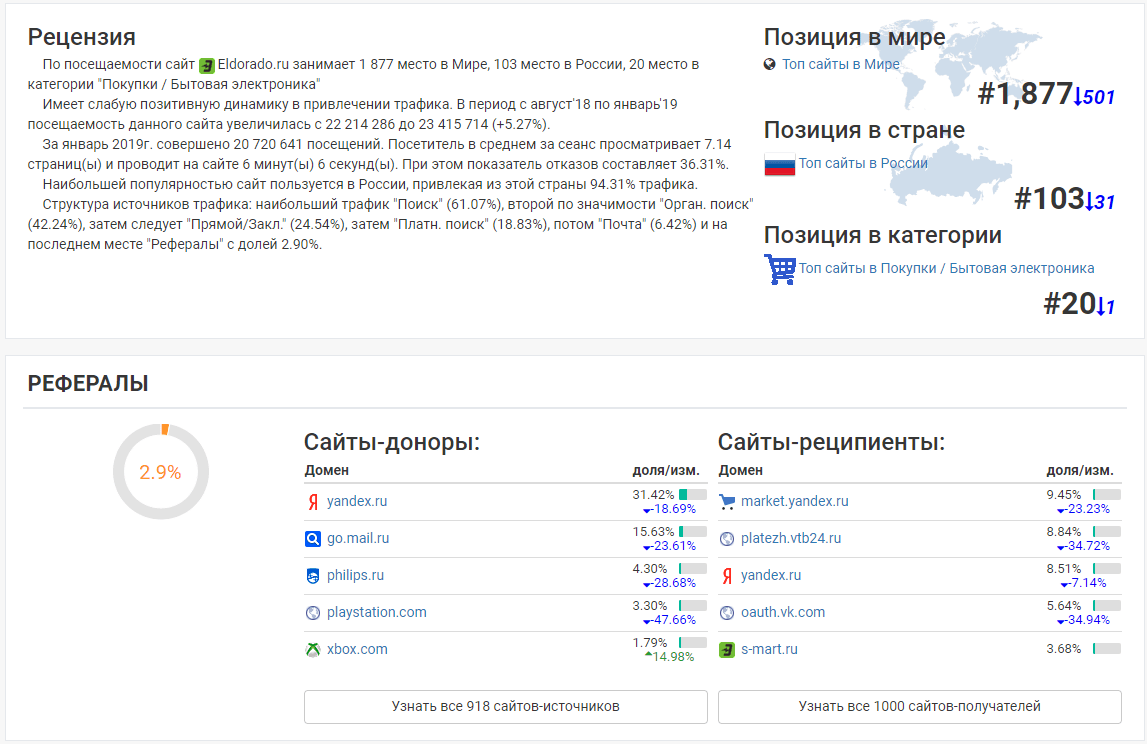Click доля/изм. column header under Сайты-реципиенты
Screen dimensions: 1147x744
pyautogui.click(x=1080, y=470)
